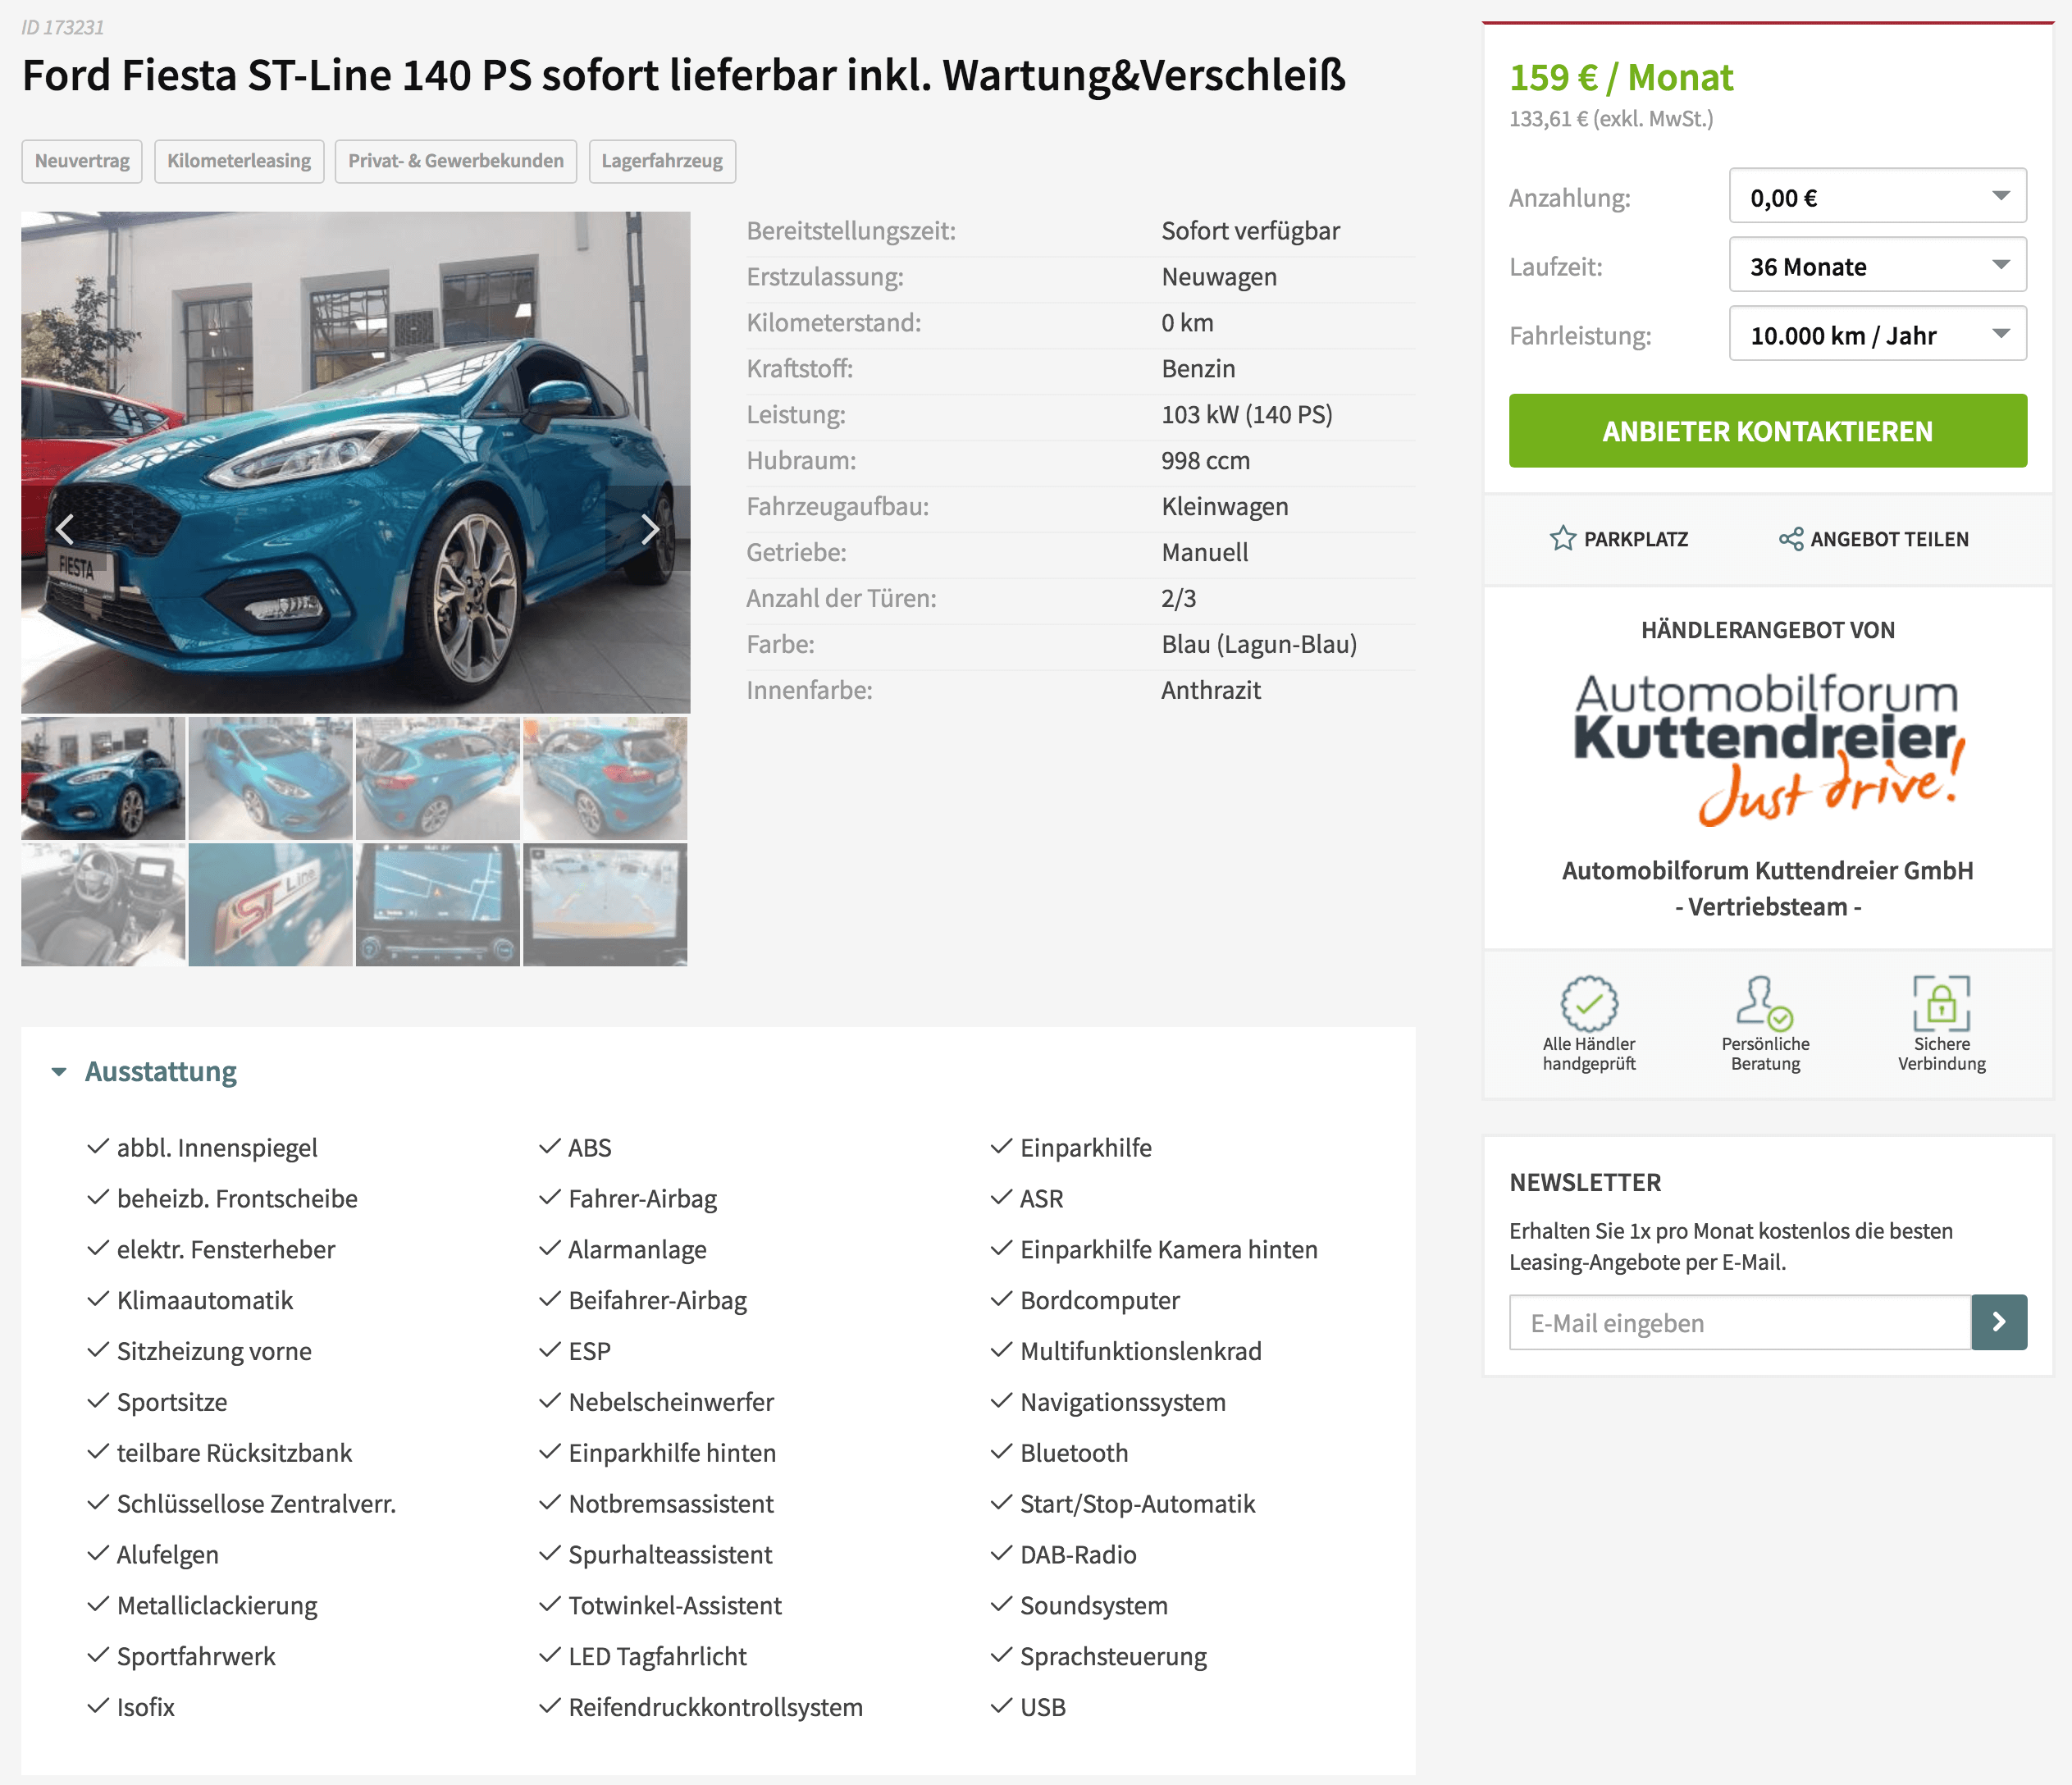The image size is (2072, 1785).
Task: Click the Neuvertrag tag
Action: 82,161
